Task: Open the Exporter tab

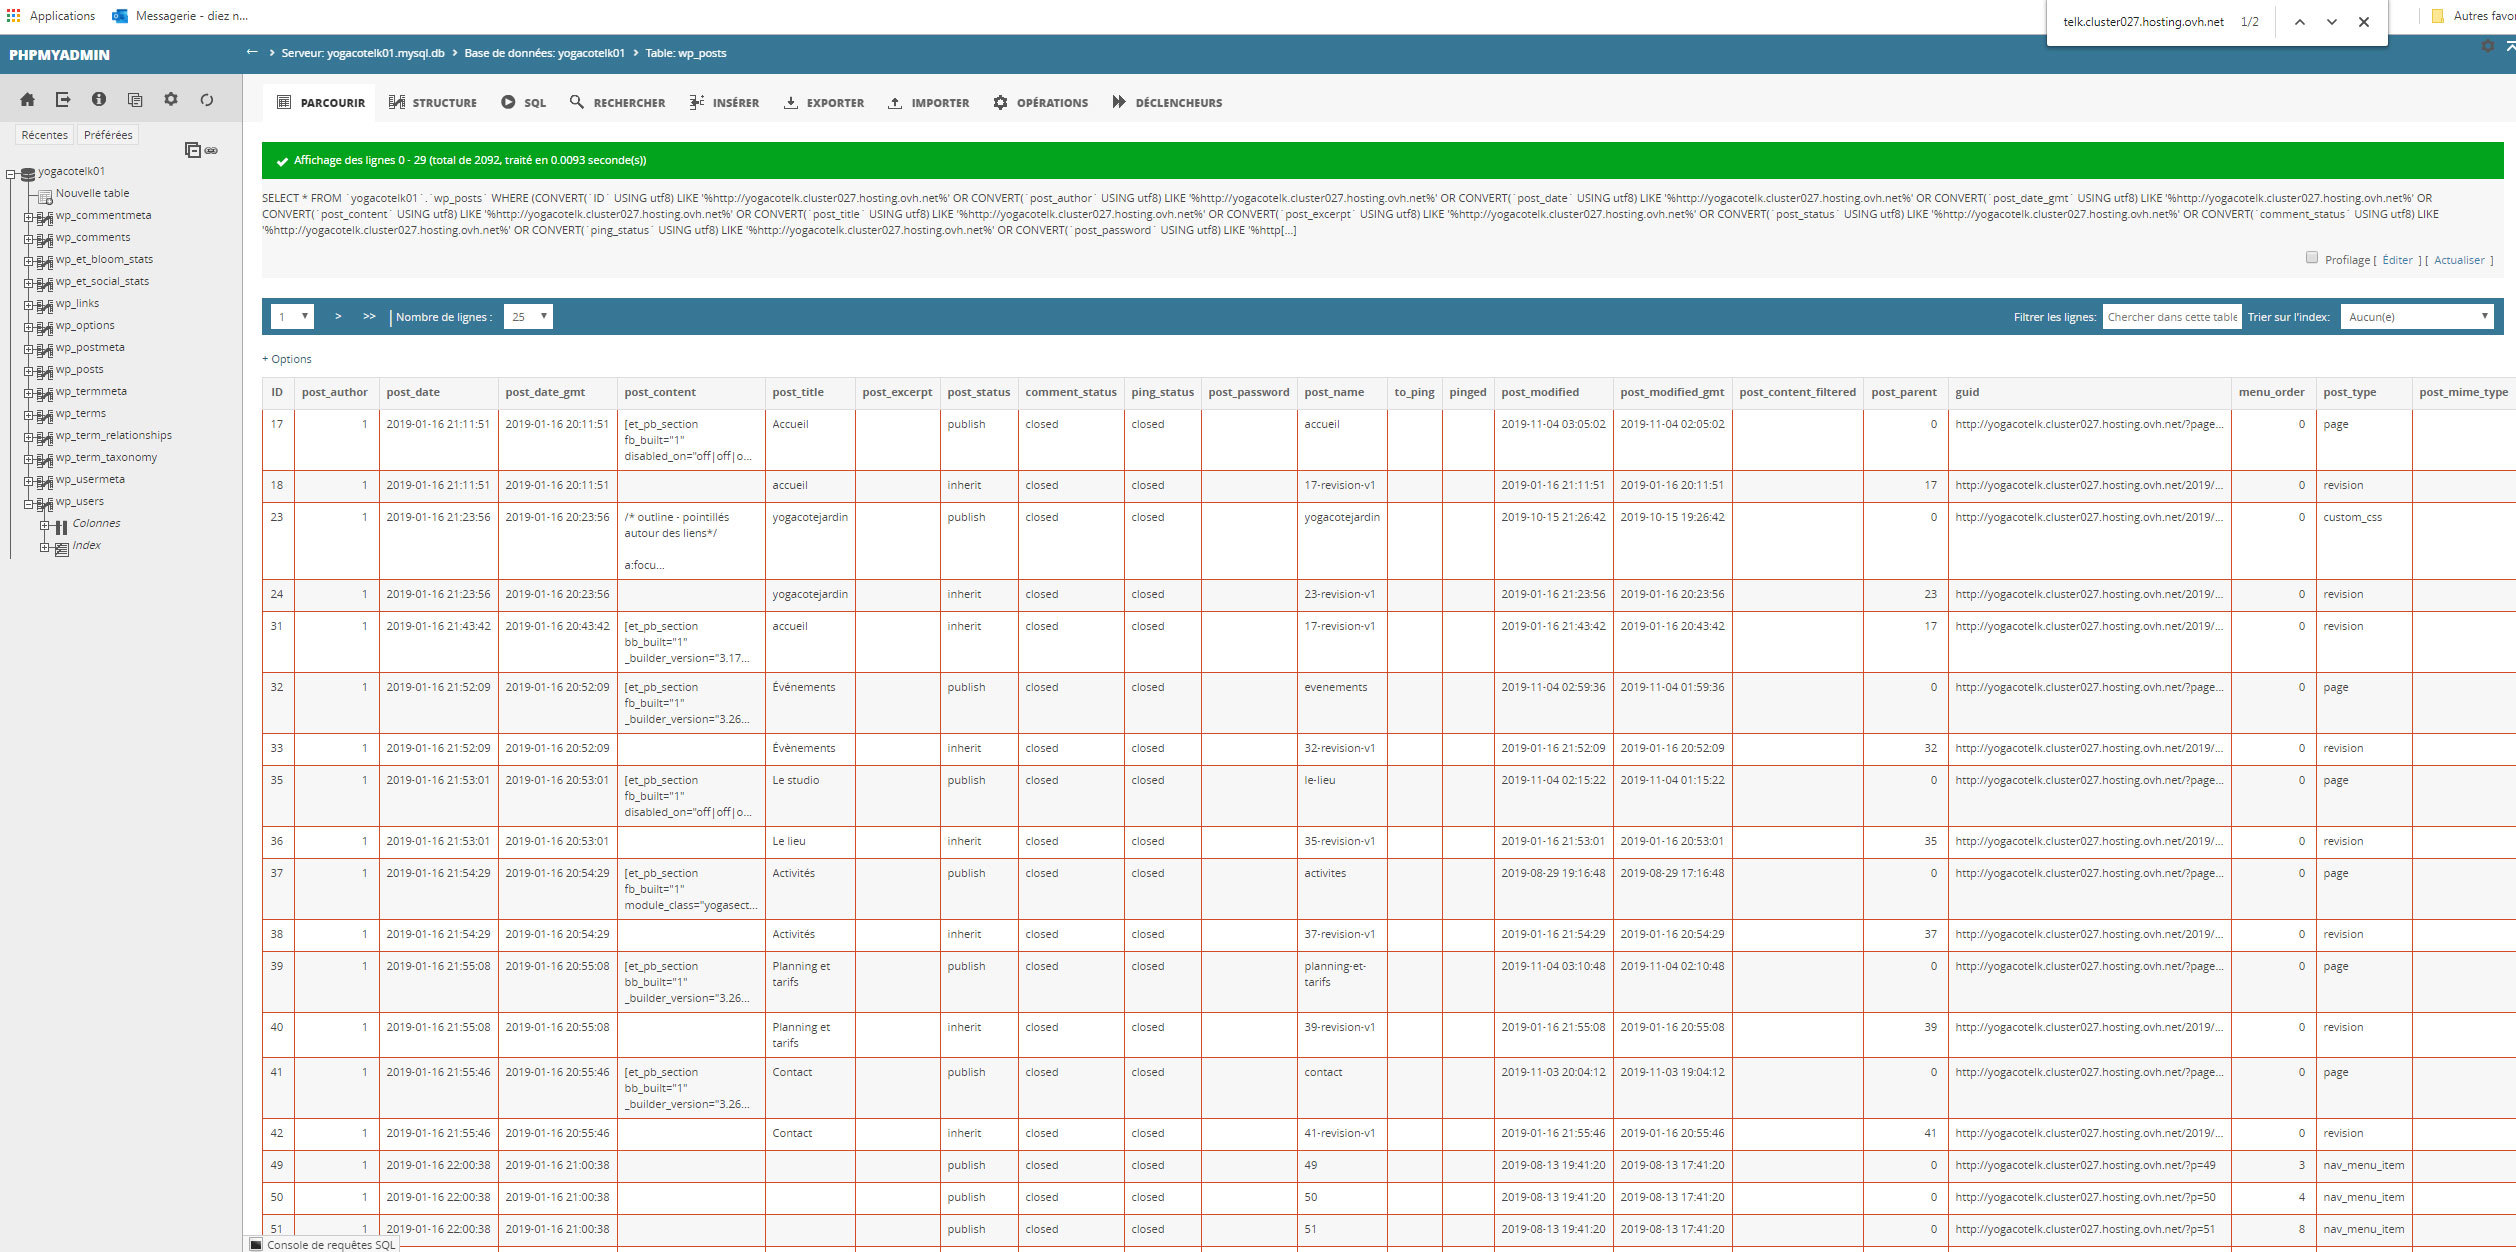Action: (x=824, y=103)
